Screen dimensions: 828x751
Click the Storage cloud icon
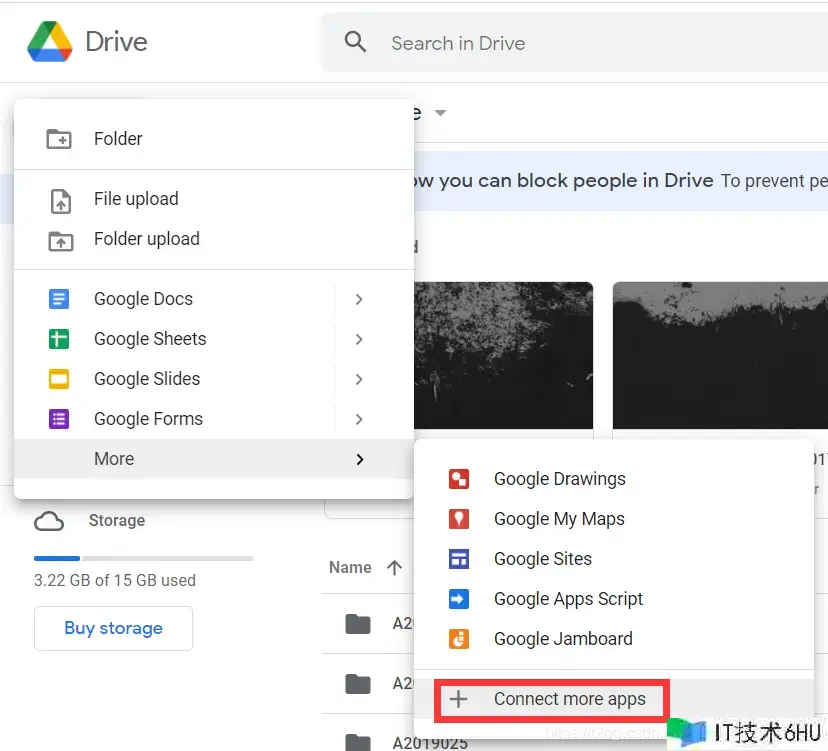[x=49, y=521]
